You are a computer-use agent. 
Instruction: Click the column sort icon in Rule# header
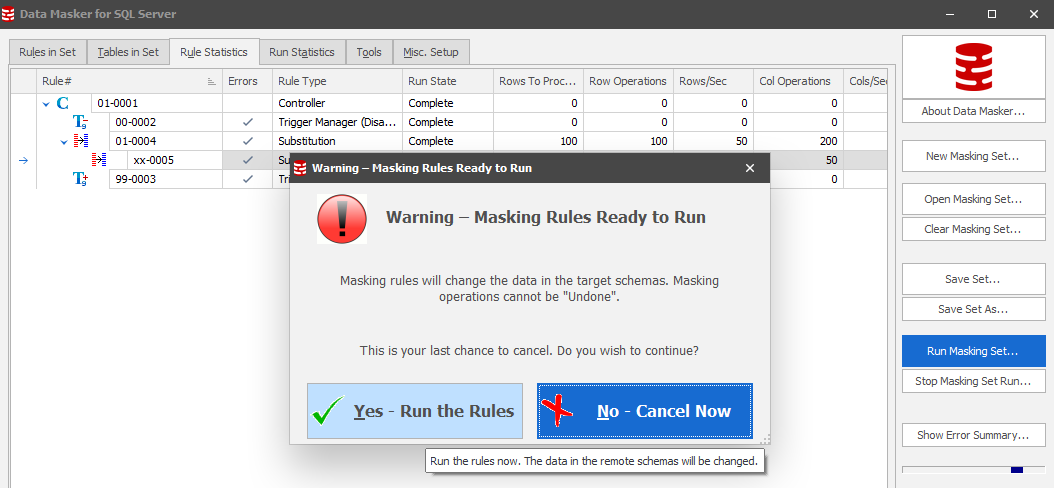(211, 82)
